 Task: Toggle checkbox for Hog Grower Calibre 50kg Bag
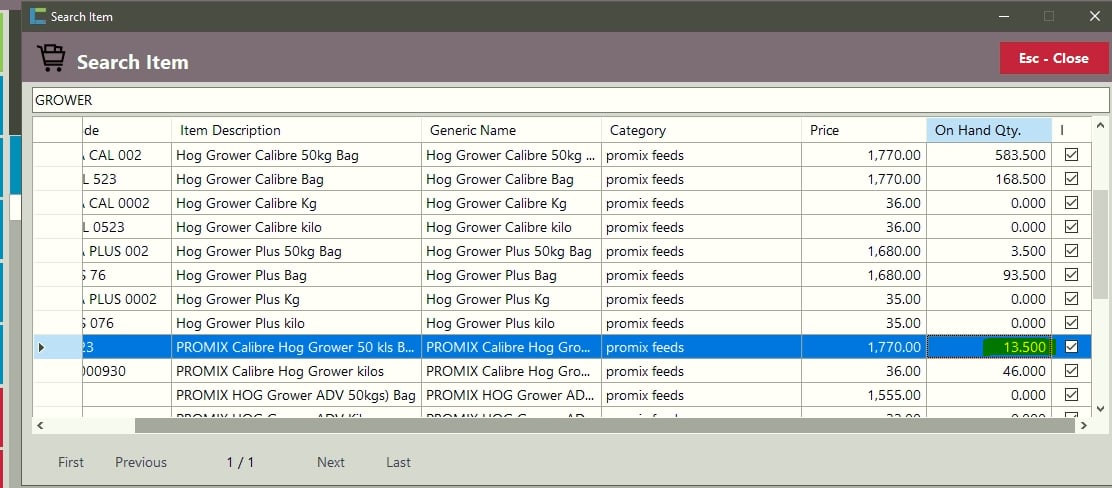click(x=1072, y=155)
